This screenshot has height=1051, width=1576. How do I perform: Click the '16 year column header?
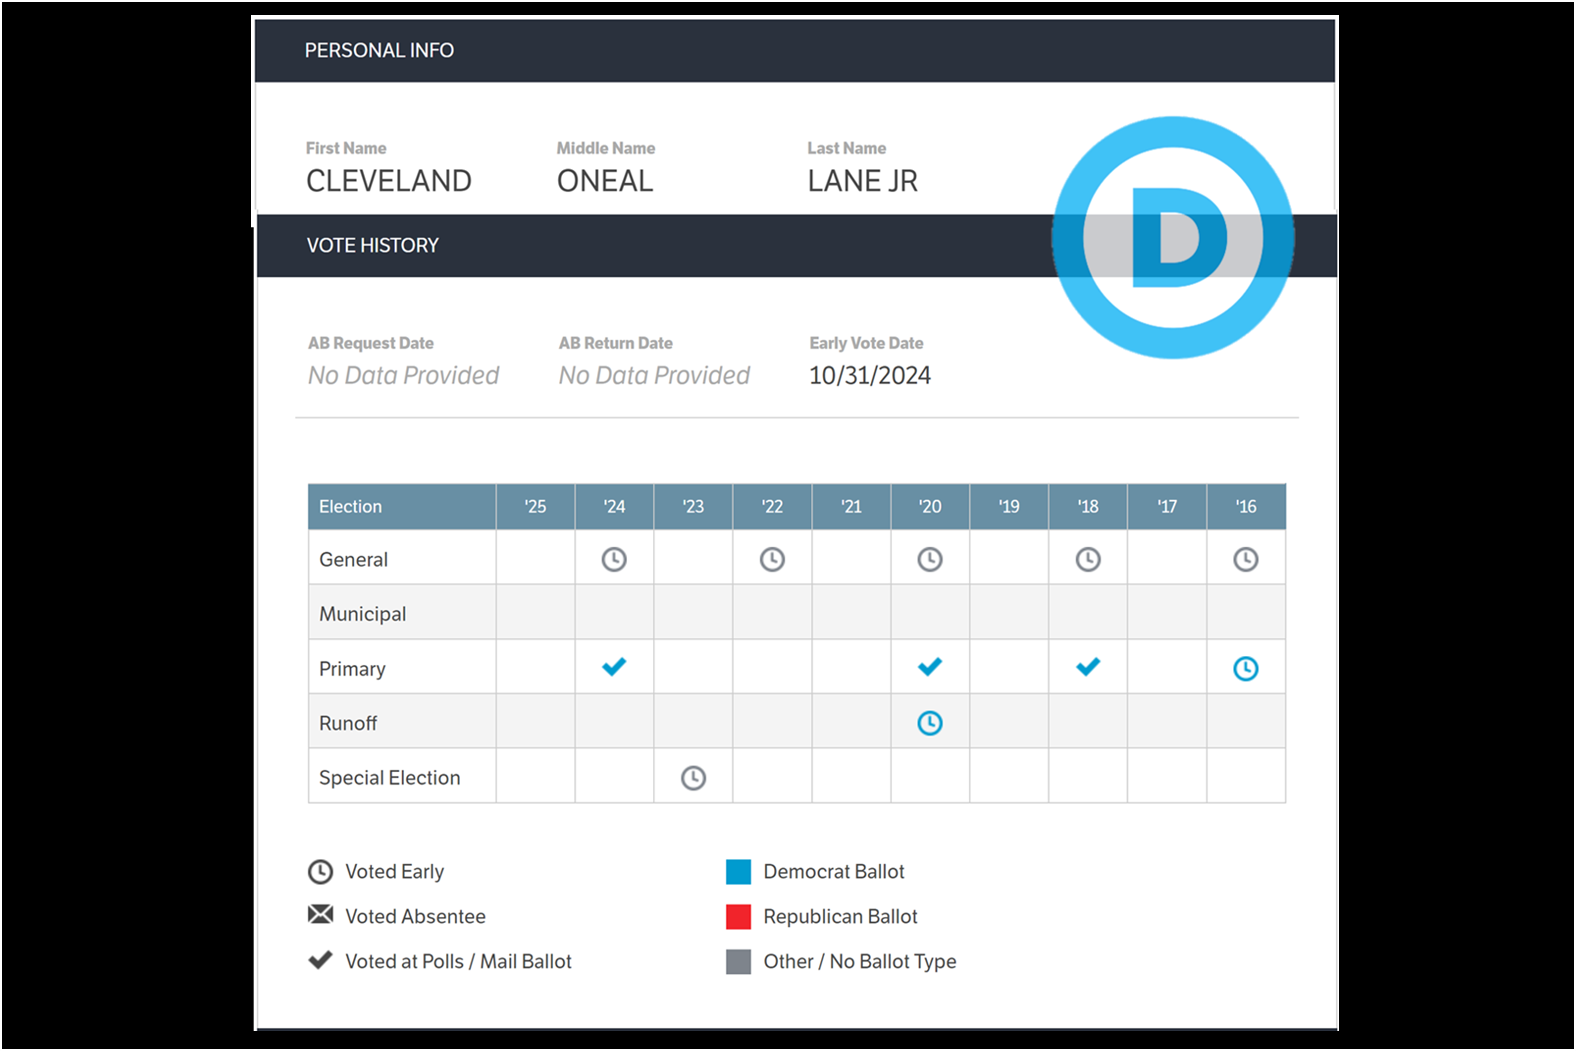[x=1246, y=507]
